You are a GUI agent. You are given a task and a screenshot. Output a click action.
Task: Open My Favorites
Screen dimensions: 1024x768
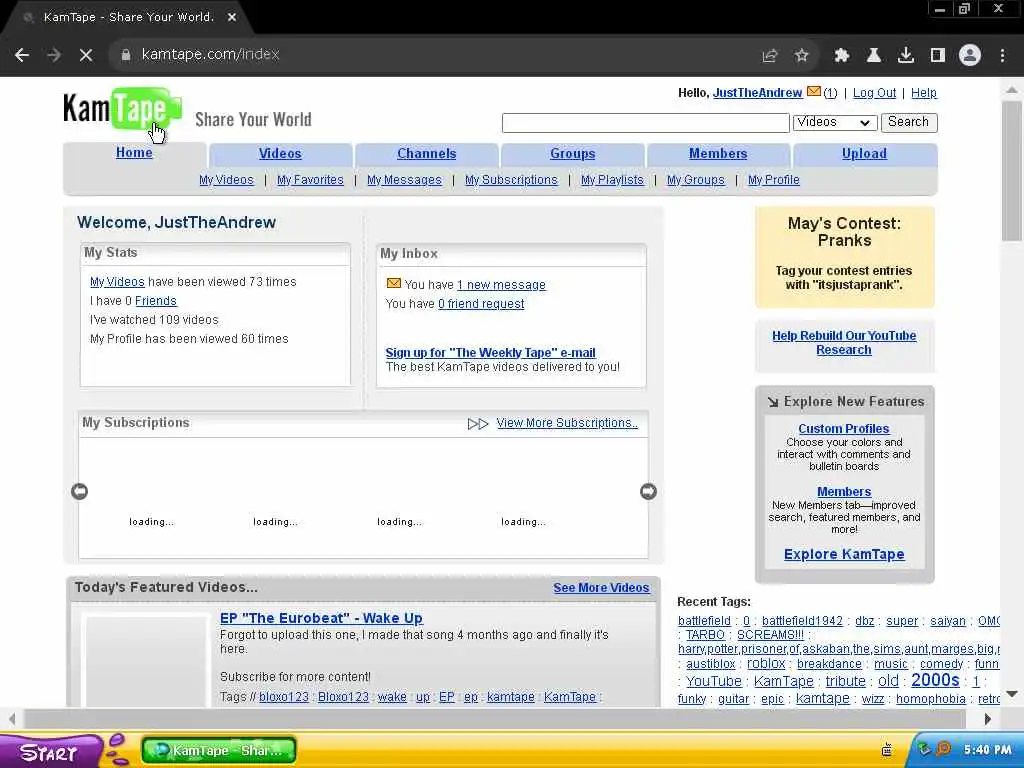[310, 180]
